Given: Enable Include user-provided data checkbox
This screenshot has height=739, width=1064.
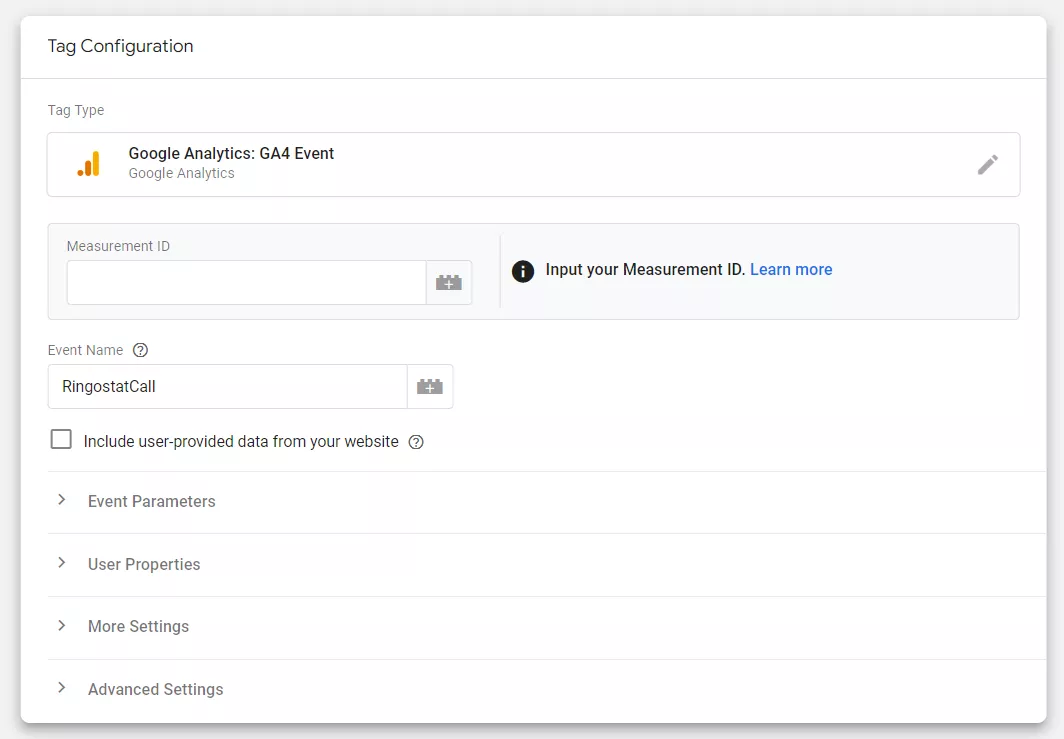Looking at the screenshot, I should (x=61, y=439).
